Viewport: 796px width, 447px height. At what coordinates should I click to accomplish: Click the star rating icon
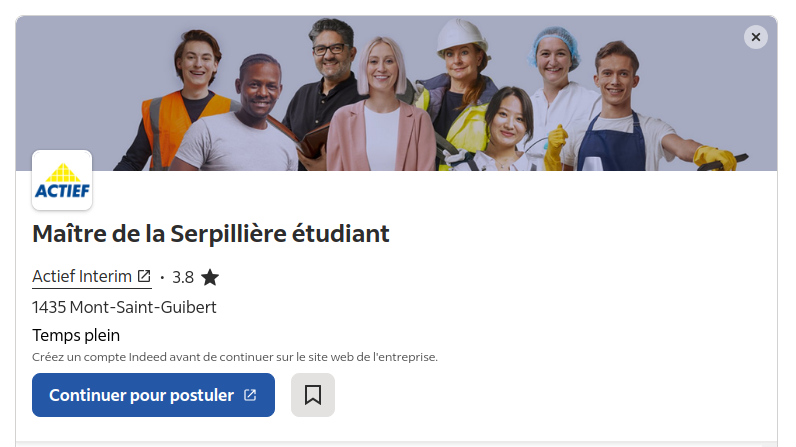pos(210,277)
